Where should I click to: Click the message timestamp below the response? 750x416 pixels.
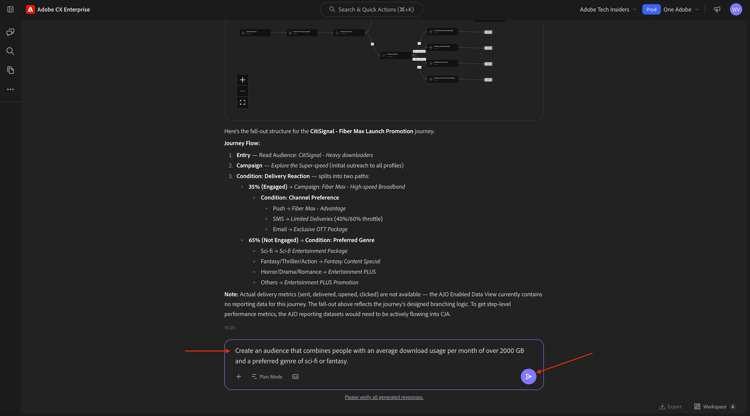coord(230,328)
